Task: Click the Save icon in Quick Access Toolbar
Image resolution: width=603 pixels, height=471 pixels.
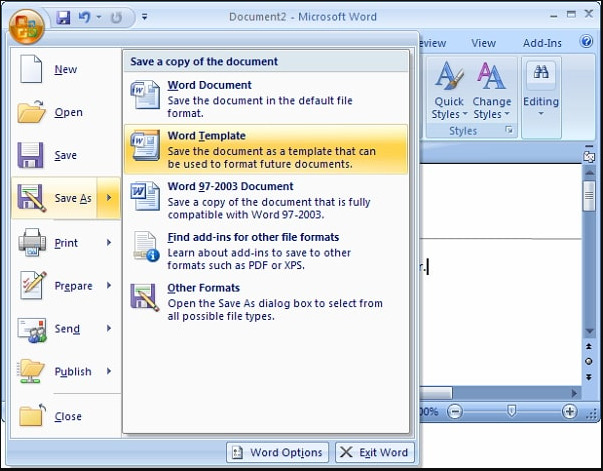Action: click(64, 17)
